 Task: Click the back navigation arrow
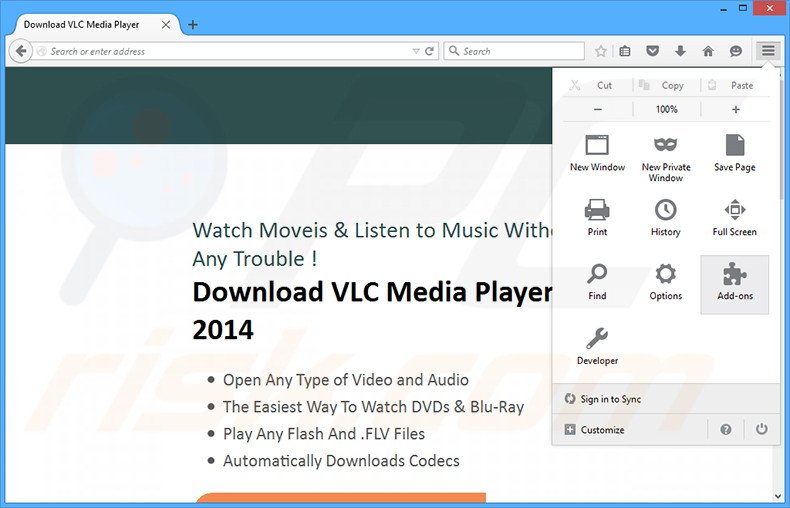pos(21,51)
